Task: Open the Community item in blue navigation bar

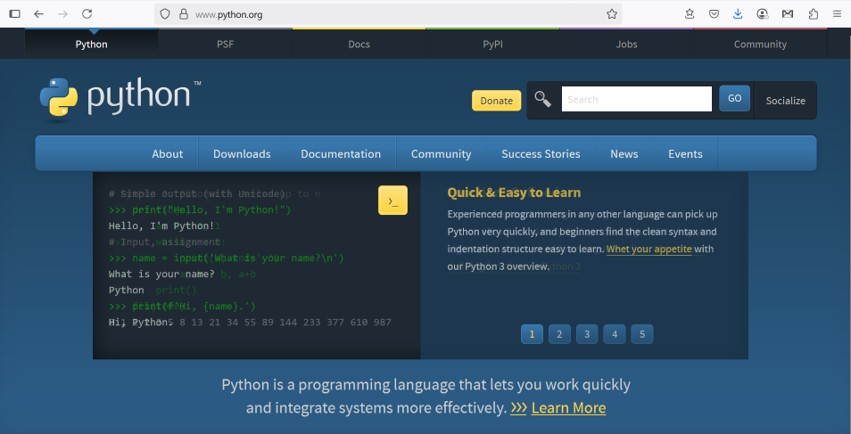Action: click(441, 154)
